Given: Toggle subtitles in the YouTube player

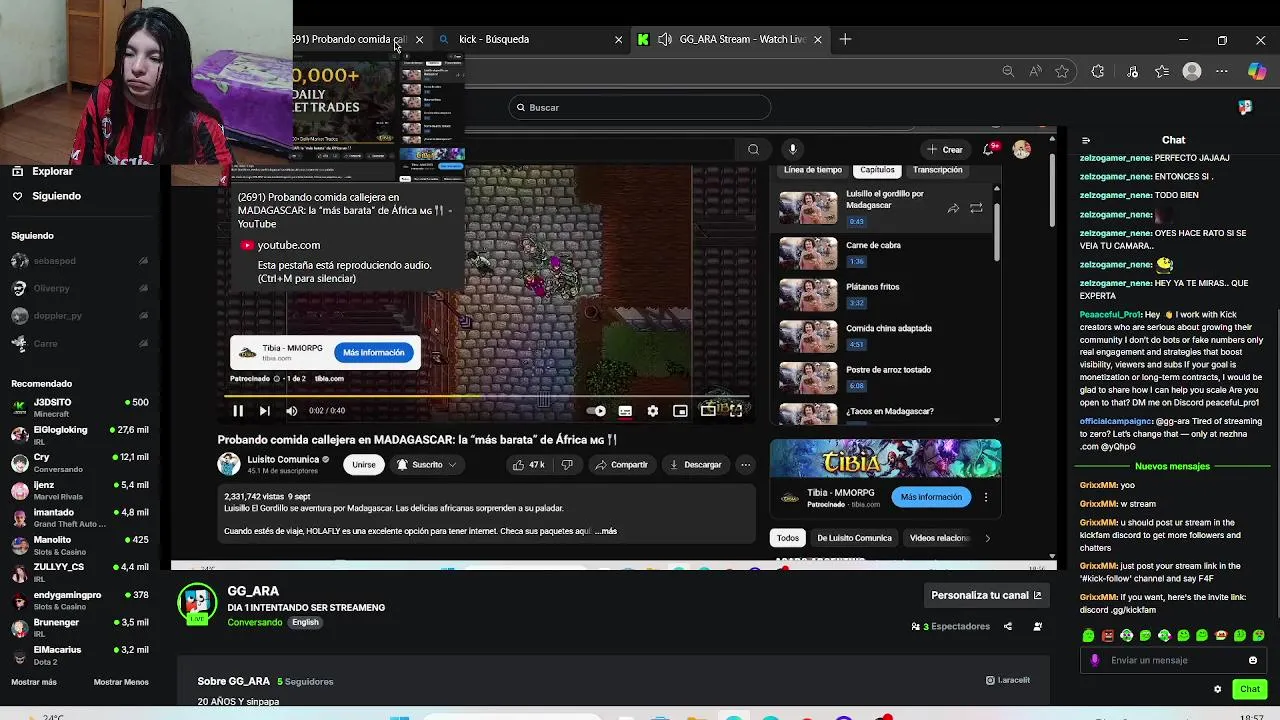Looking at the screenshot, I should (x=625, y=411).
